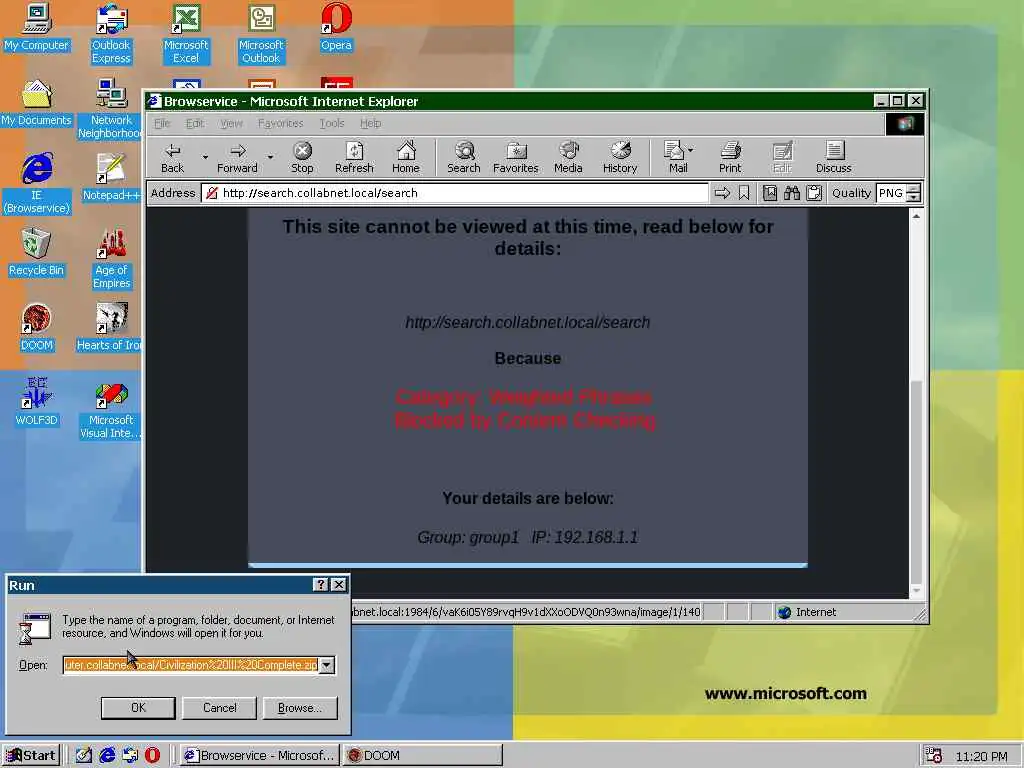Screen dimensions: 1024x768
Task: Open IE (Browservice) desktop icon
Action: (x=37, y=184)
